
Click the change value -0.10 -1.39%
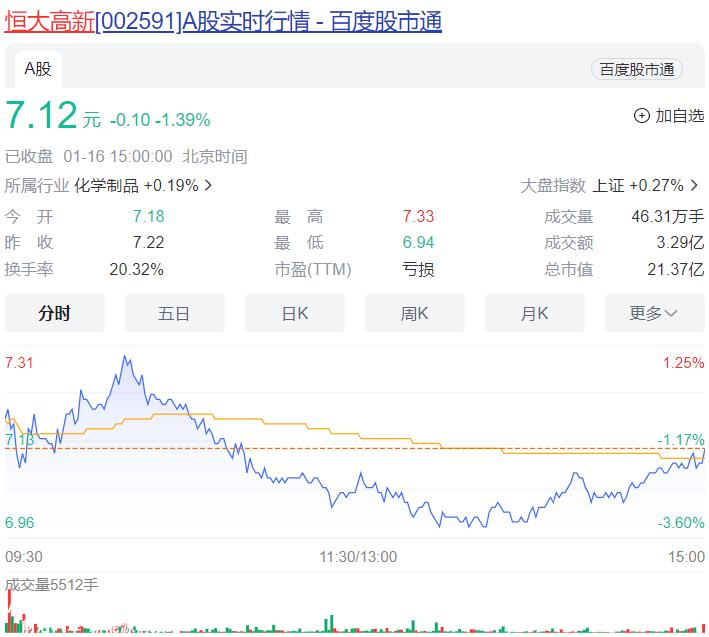[x=160, y=120]
